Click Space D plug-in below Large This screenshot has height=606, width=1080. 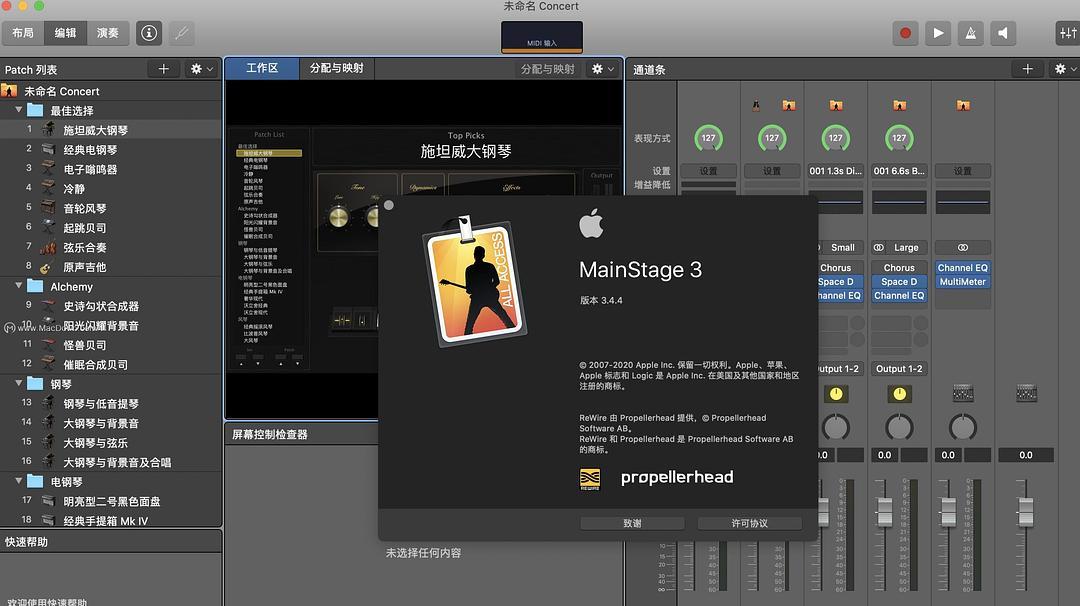point(899,282)
